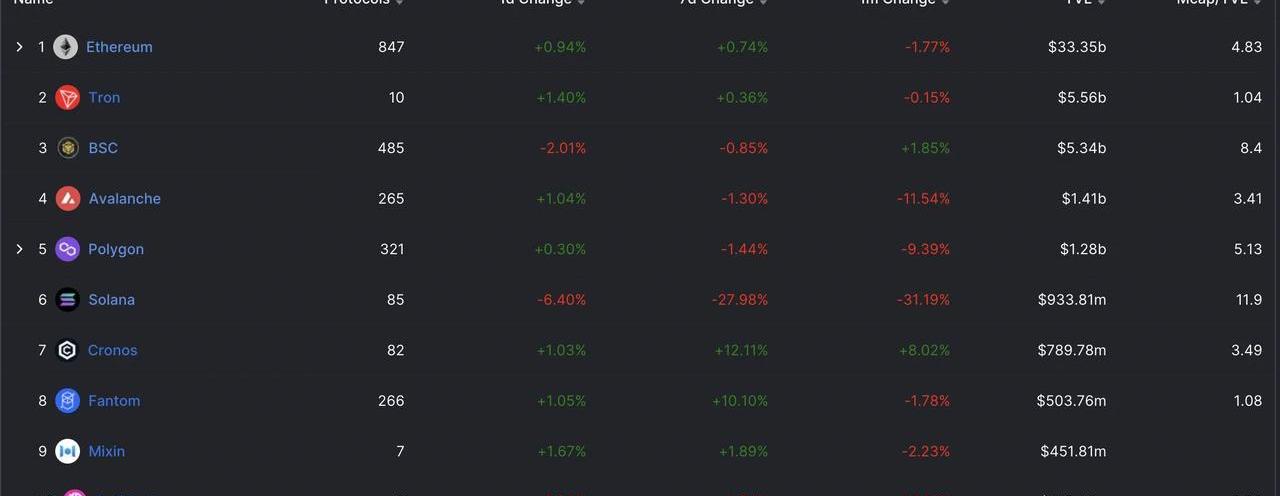Open the Ethereum chain link
The height and width of the screenshot is (496, 1280).
(119, 47)
